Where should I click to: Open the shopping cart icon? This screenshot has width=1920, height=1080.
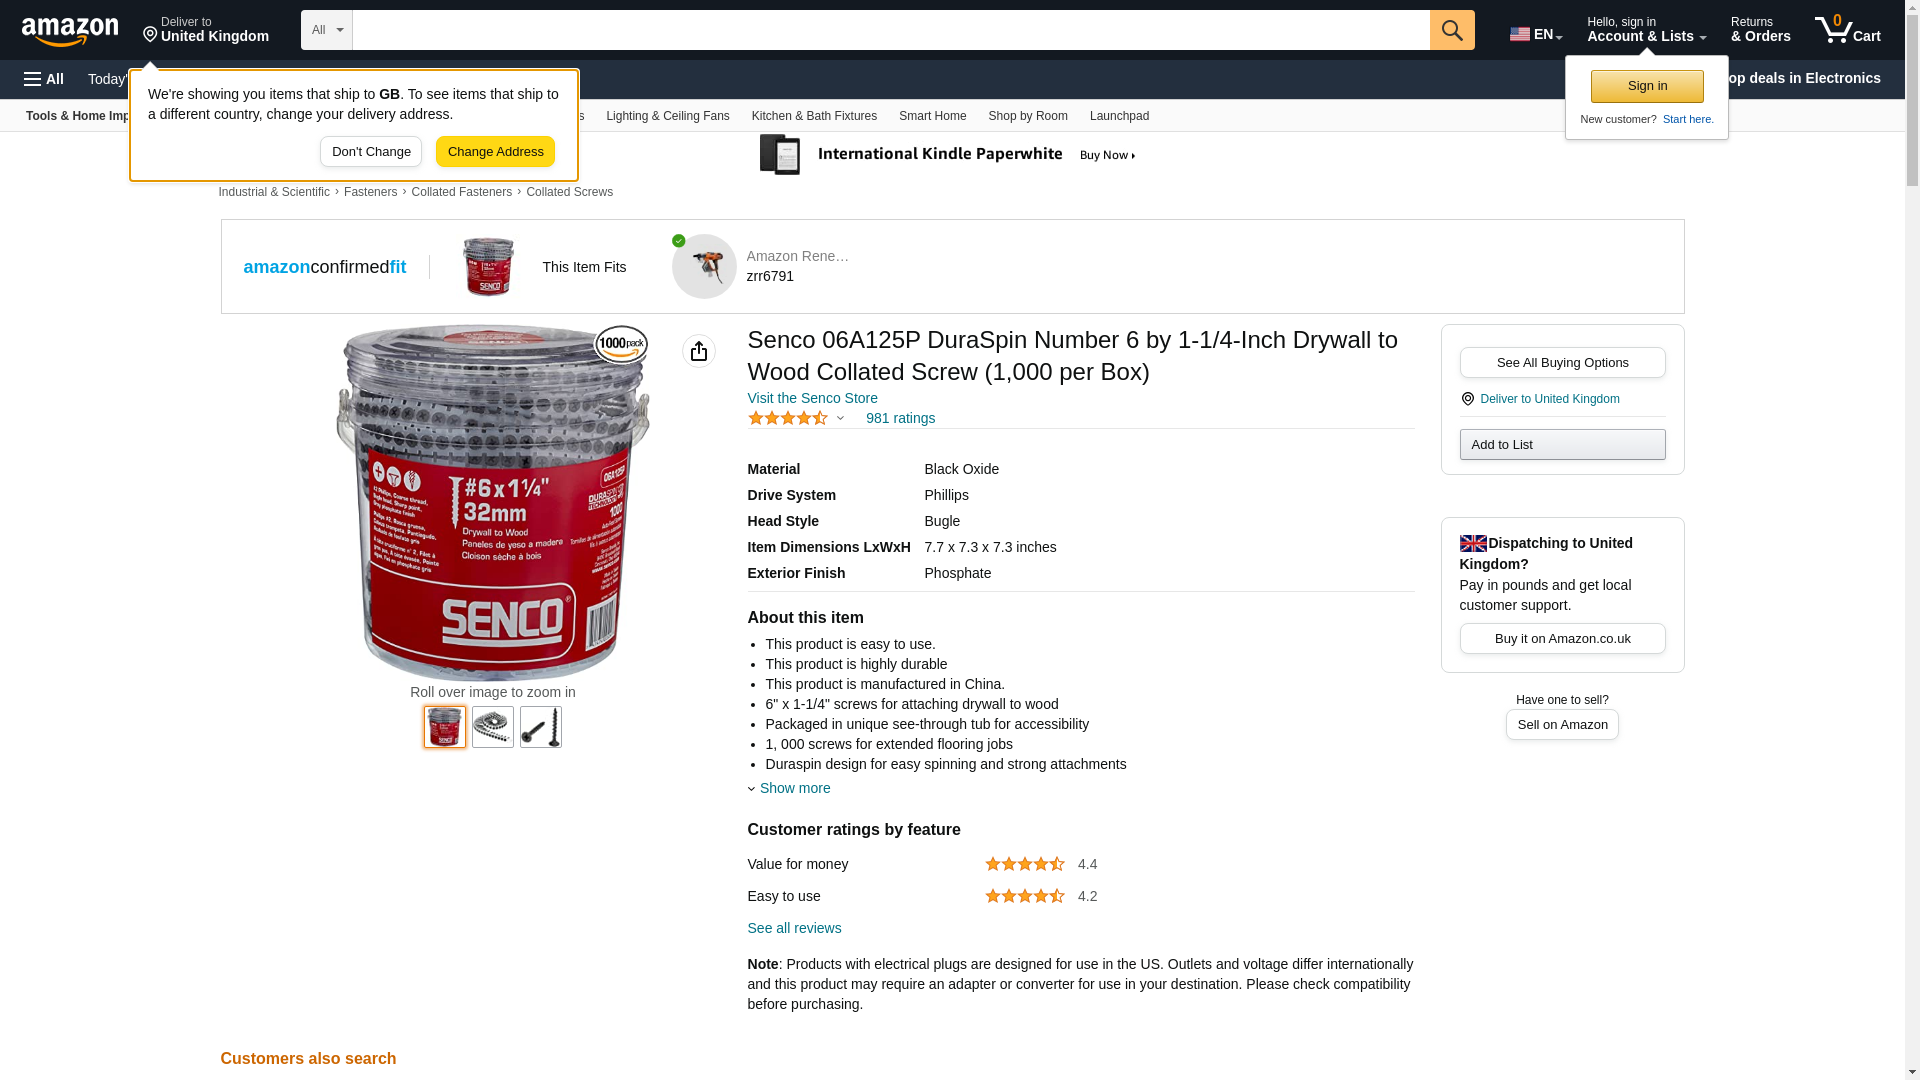pos(1848,30)
